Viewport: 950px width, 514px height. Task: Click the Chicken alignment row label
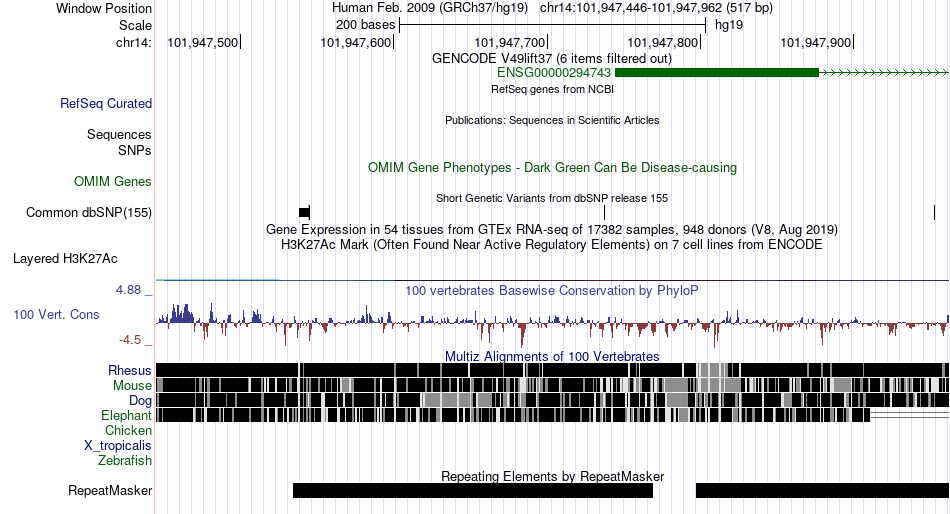coord(128,430)
